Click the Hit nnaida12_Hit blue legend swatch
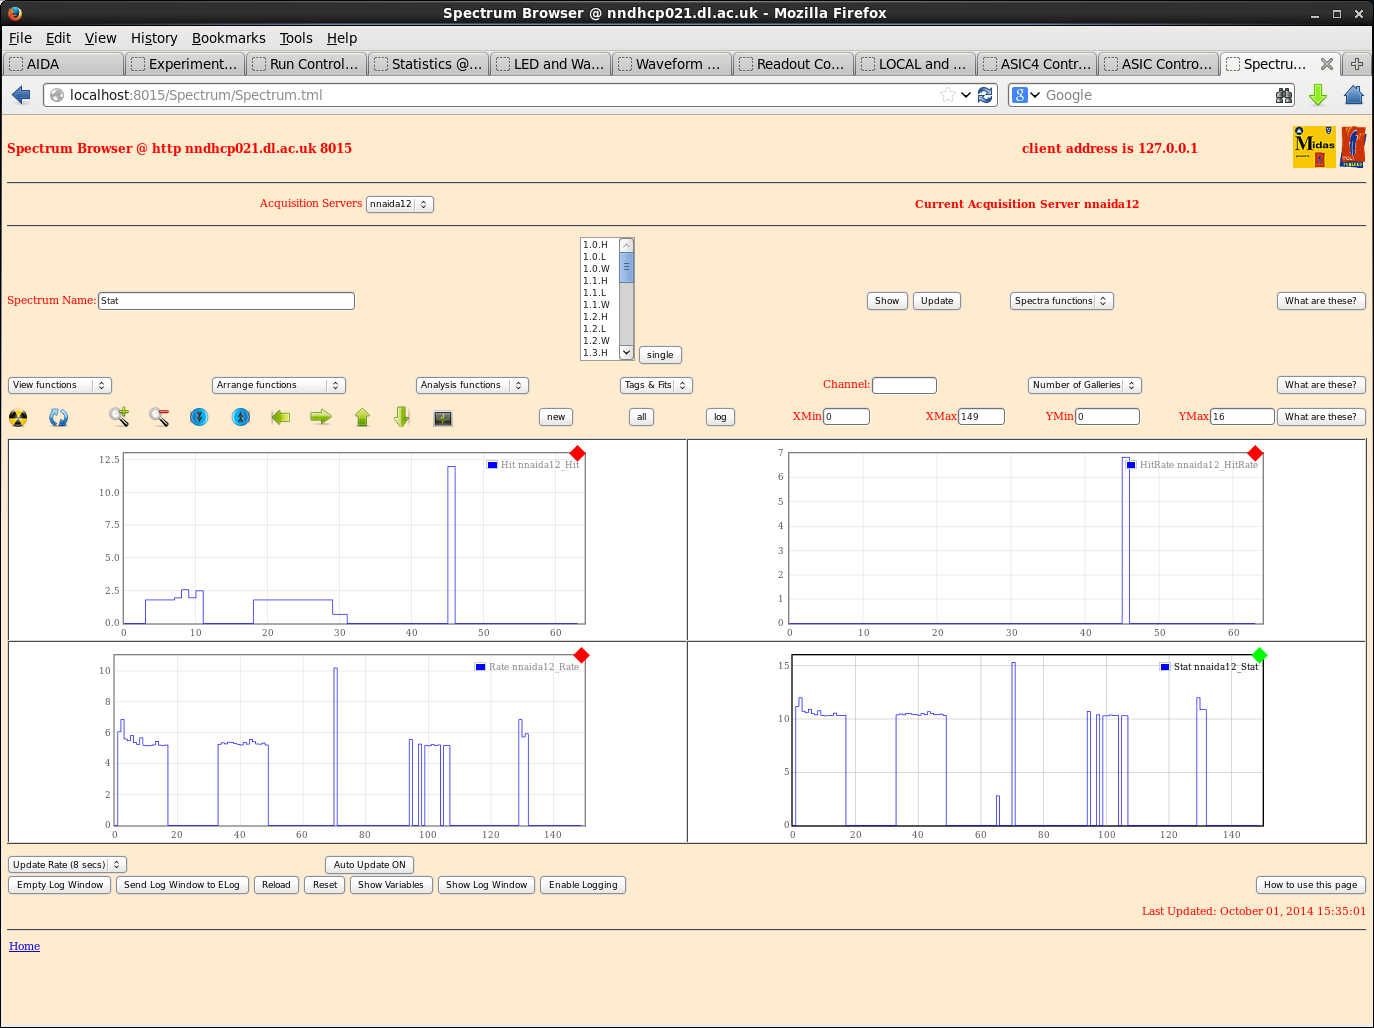Viewport: 1374px width, 1028px height. 492,465
